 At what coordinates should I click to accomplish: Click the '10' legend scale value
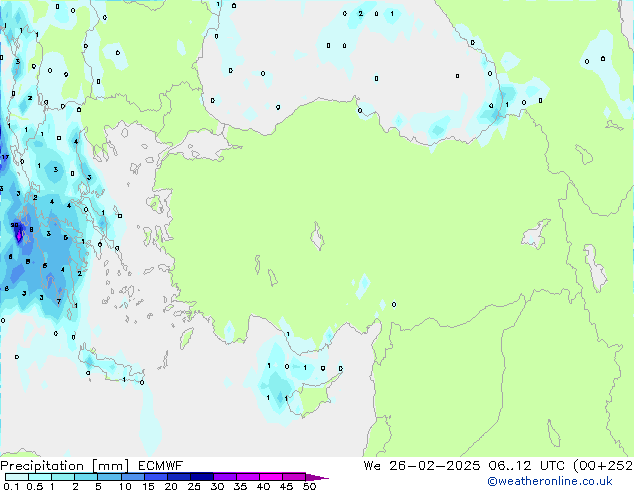[125, 486]
